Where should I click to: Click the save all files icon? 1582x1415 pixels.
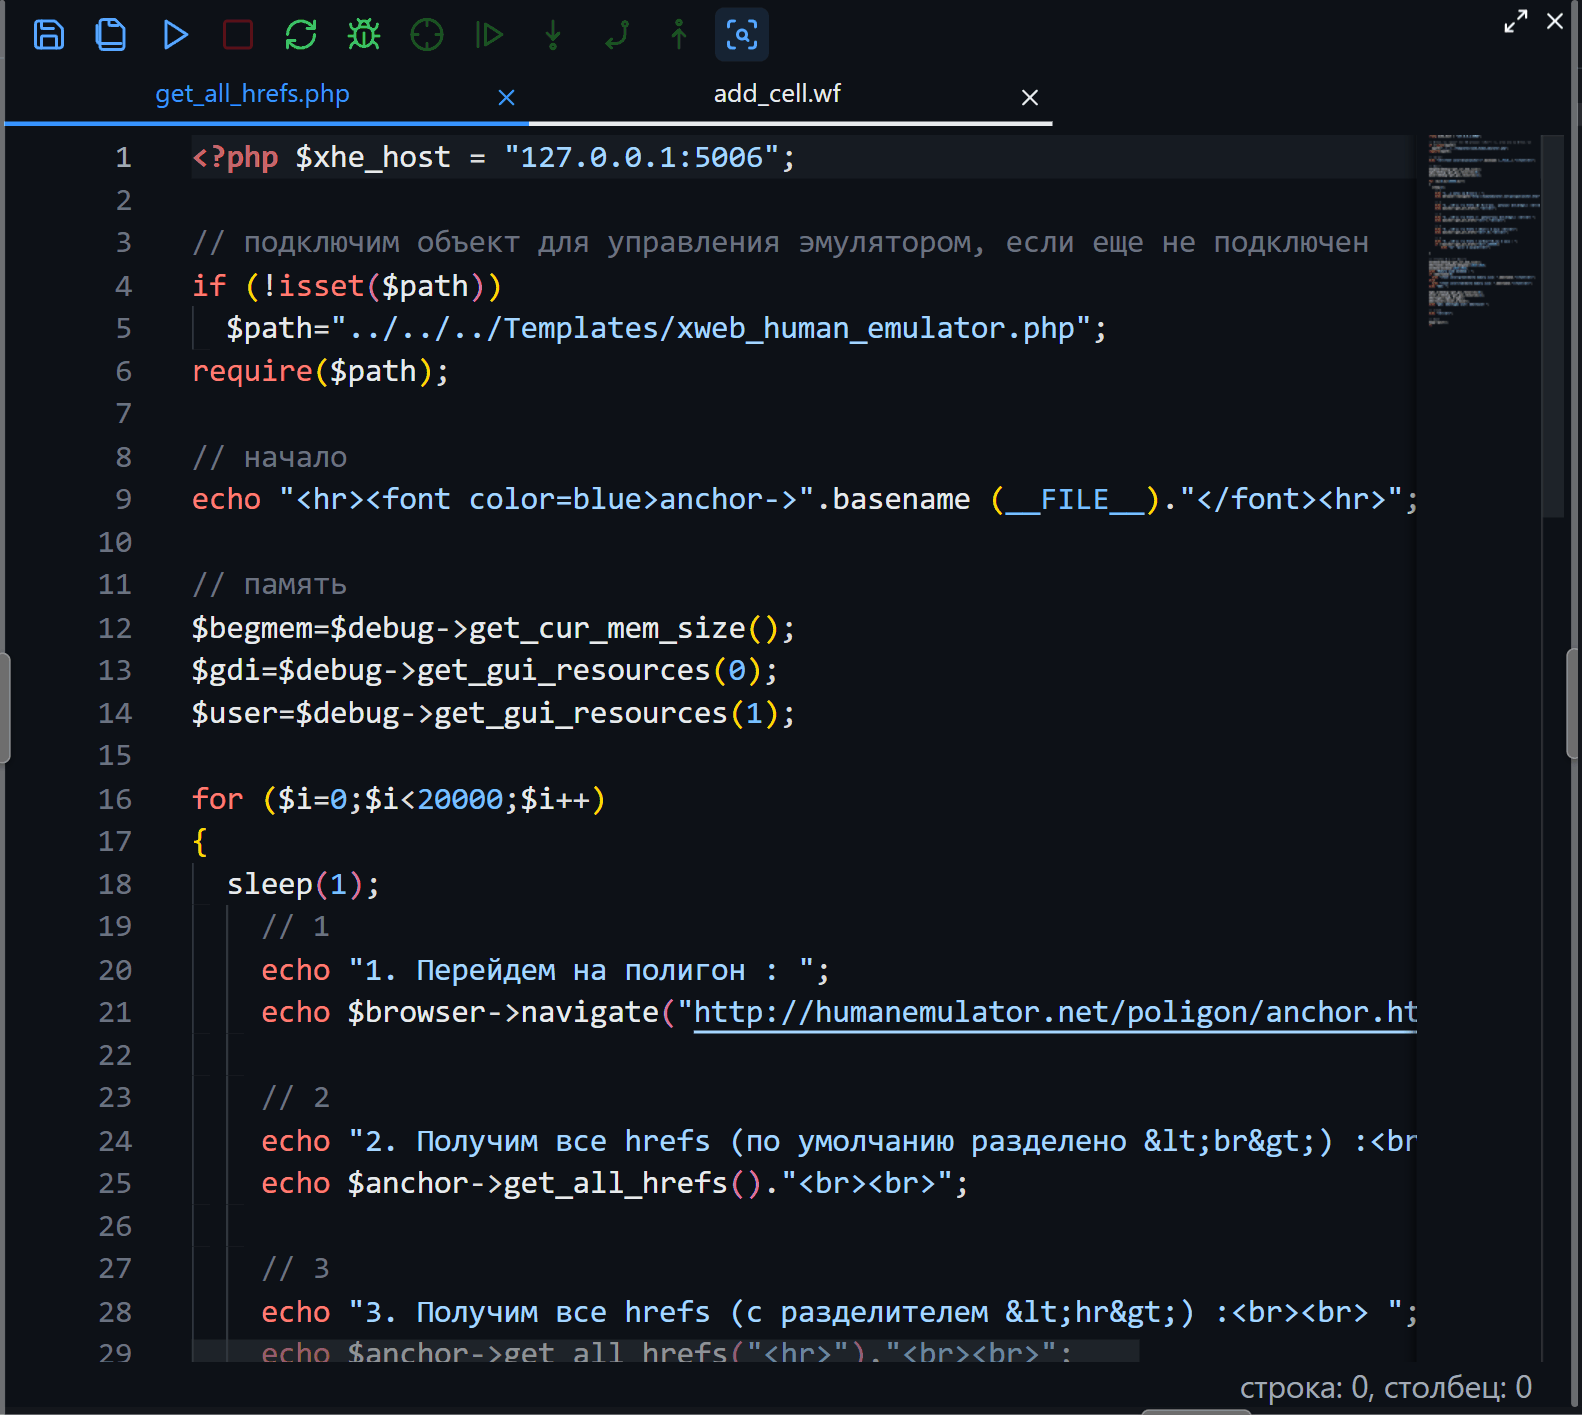tap(111, 35)
